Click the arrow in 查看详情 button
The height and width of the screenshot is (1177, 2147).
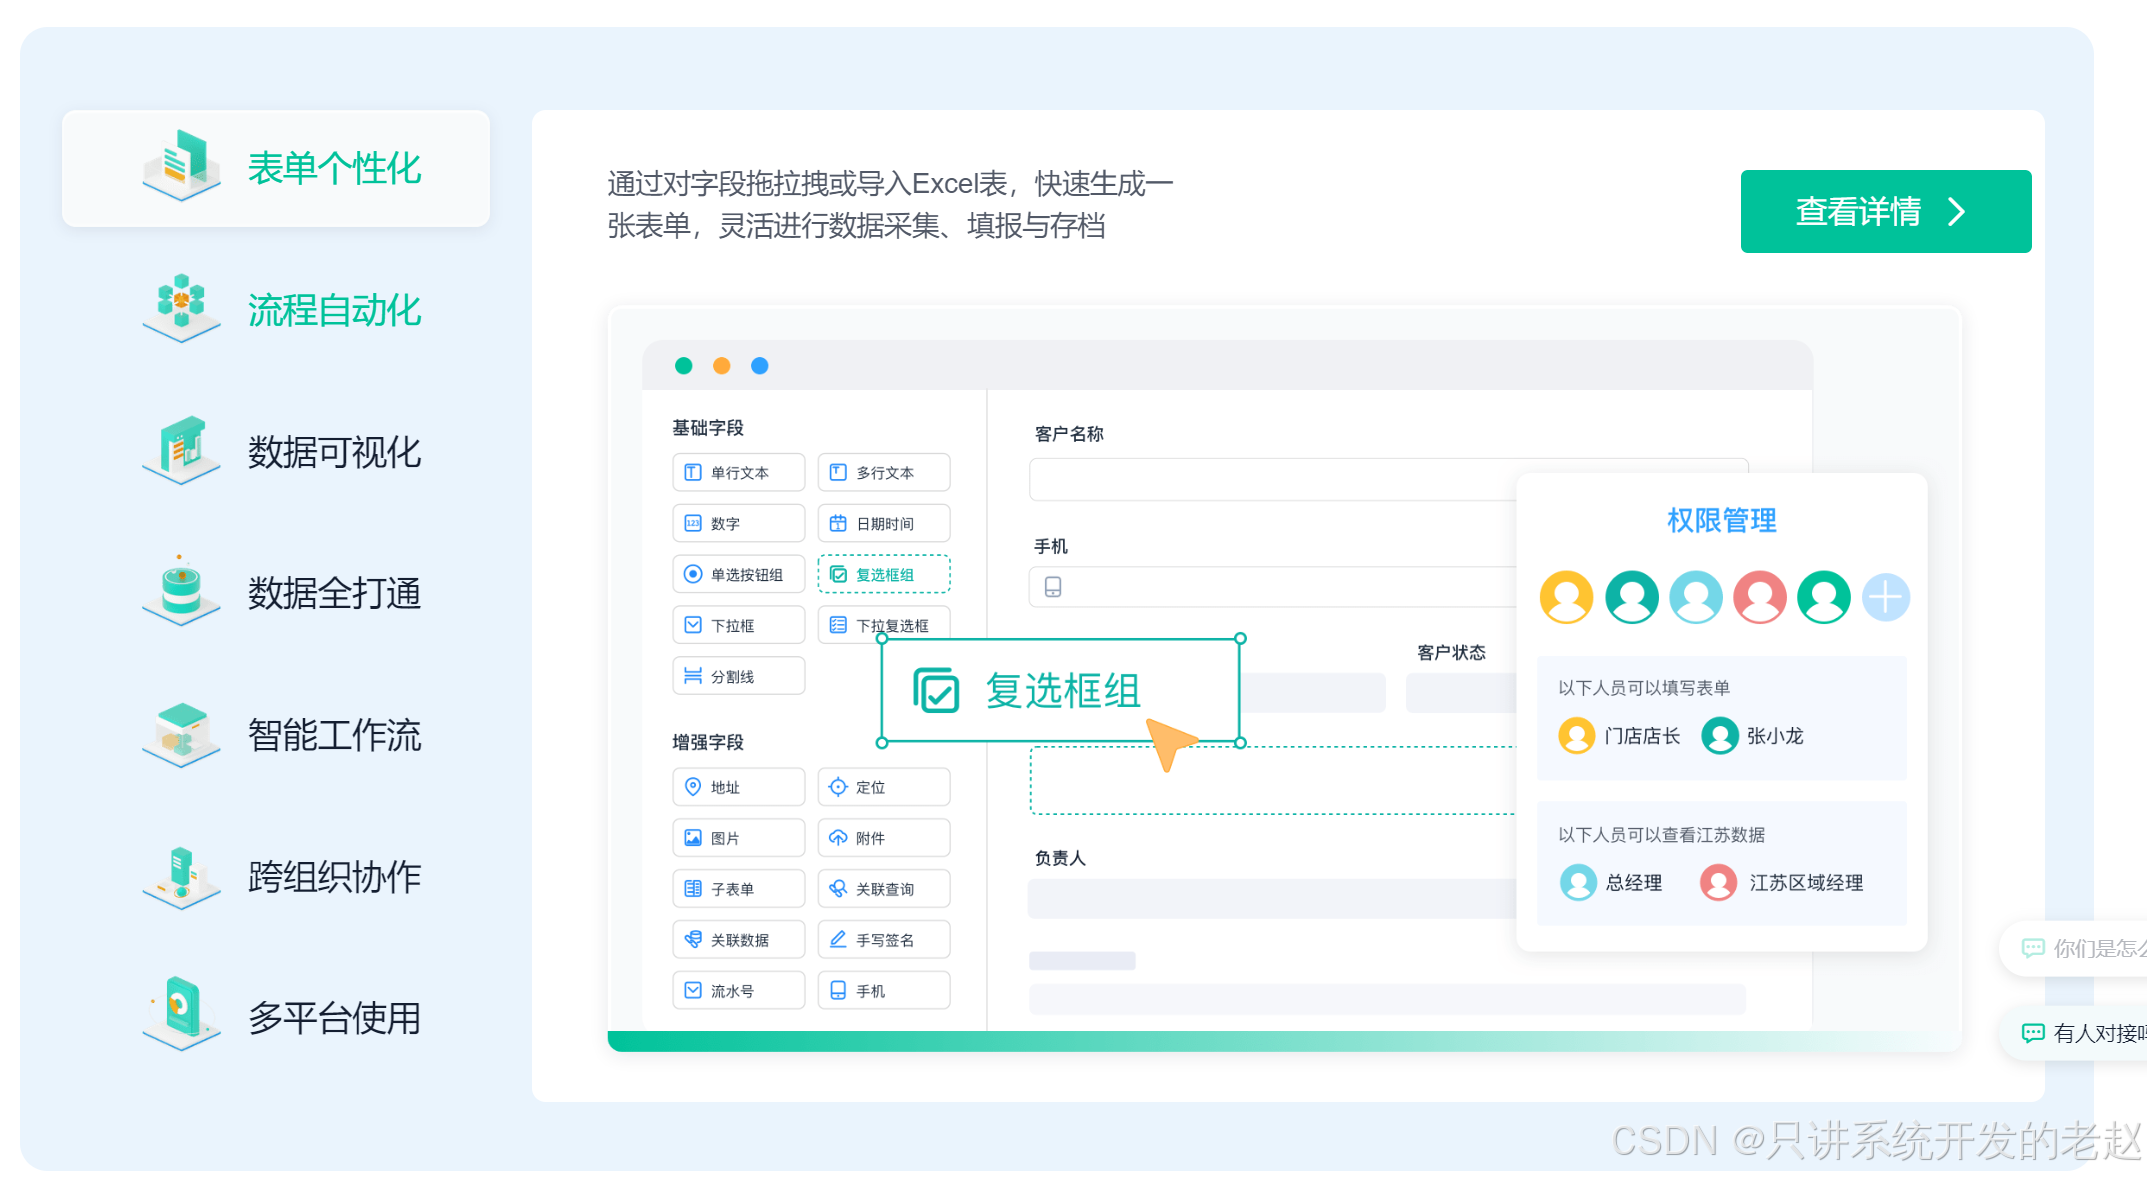coord(1957,212)
